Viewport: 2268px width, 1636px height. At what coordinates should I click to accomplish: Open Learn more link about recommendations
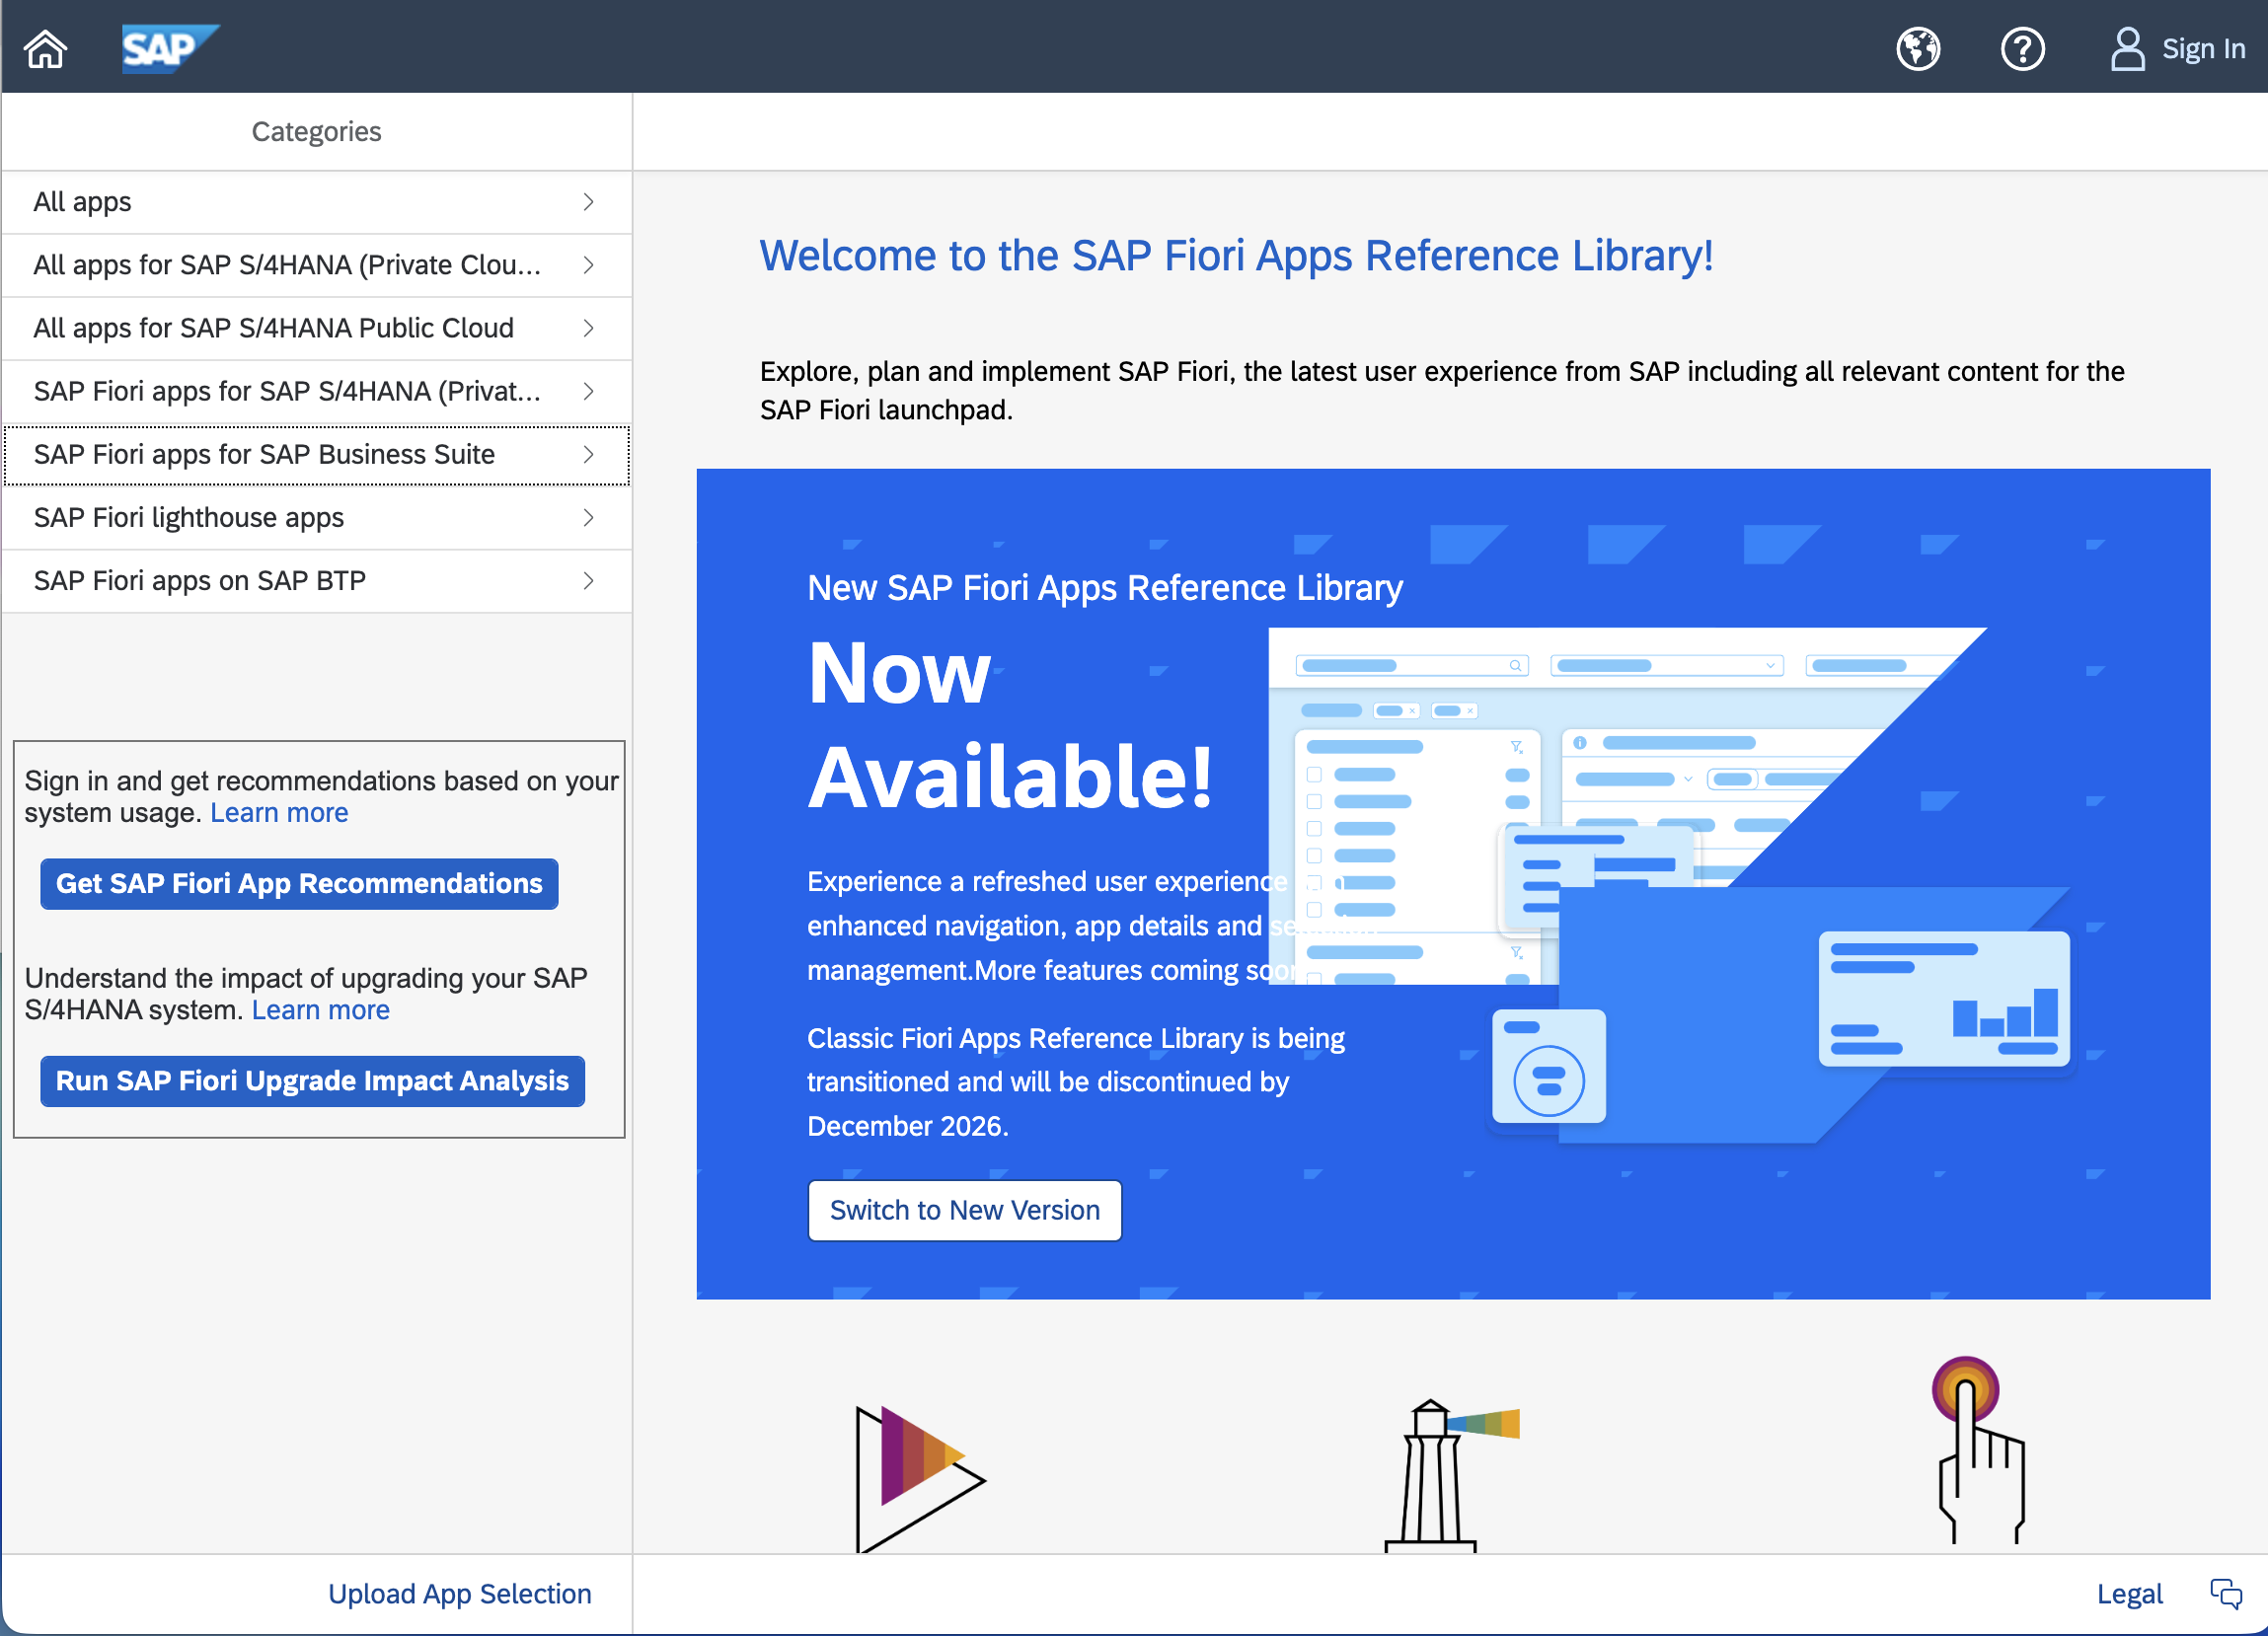point(279,812)
